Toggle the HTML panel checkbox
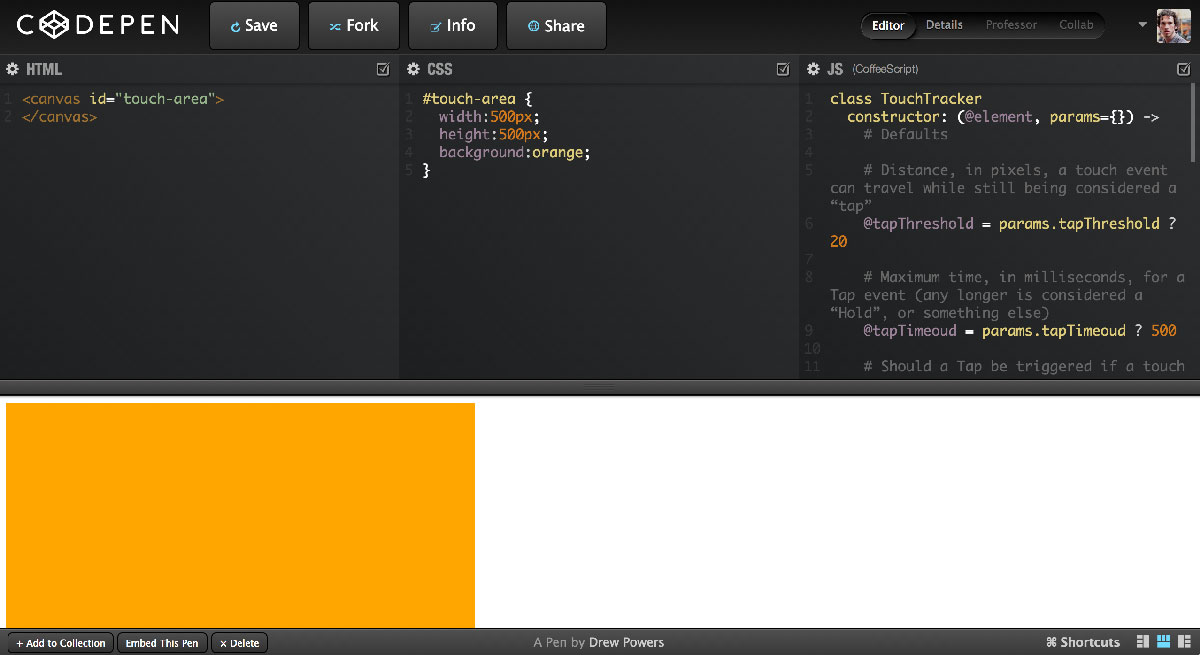This screenshot has height=655, width=1200. coord(382,69)
